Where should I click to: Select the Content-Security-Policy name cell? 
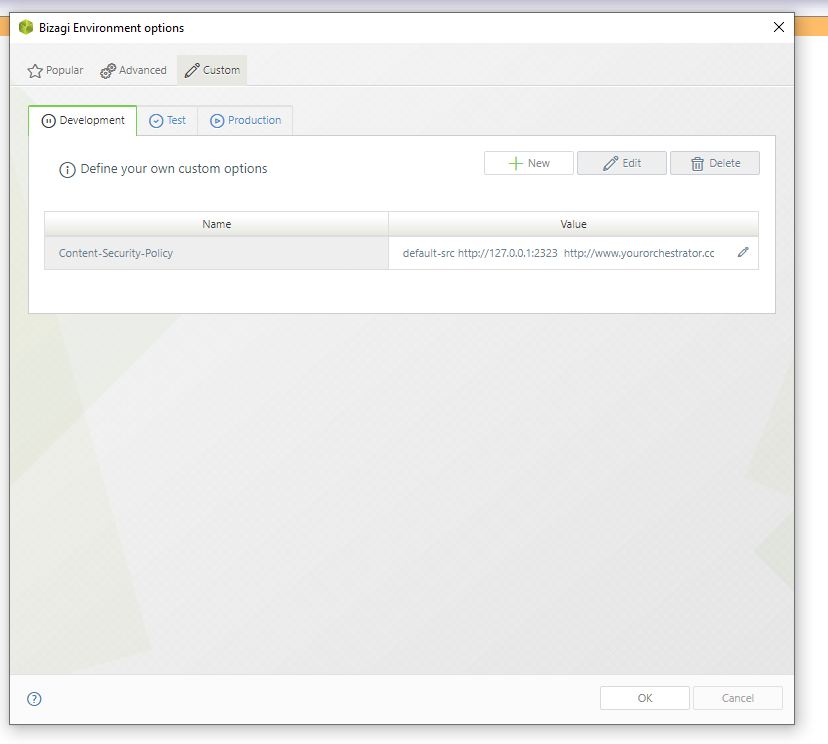tap(217, 253)
